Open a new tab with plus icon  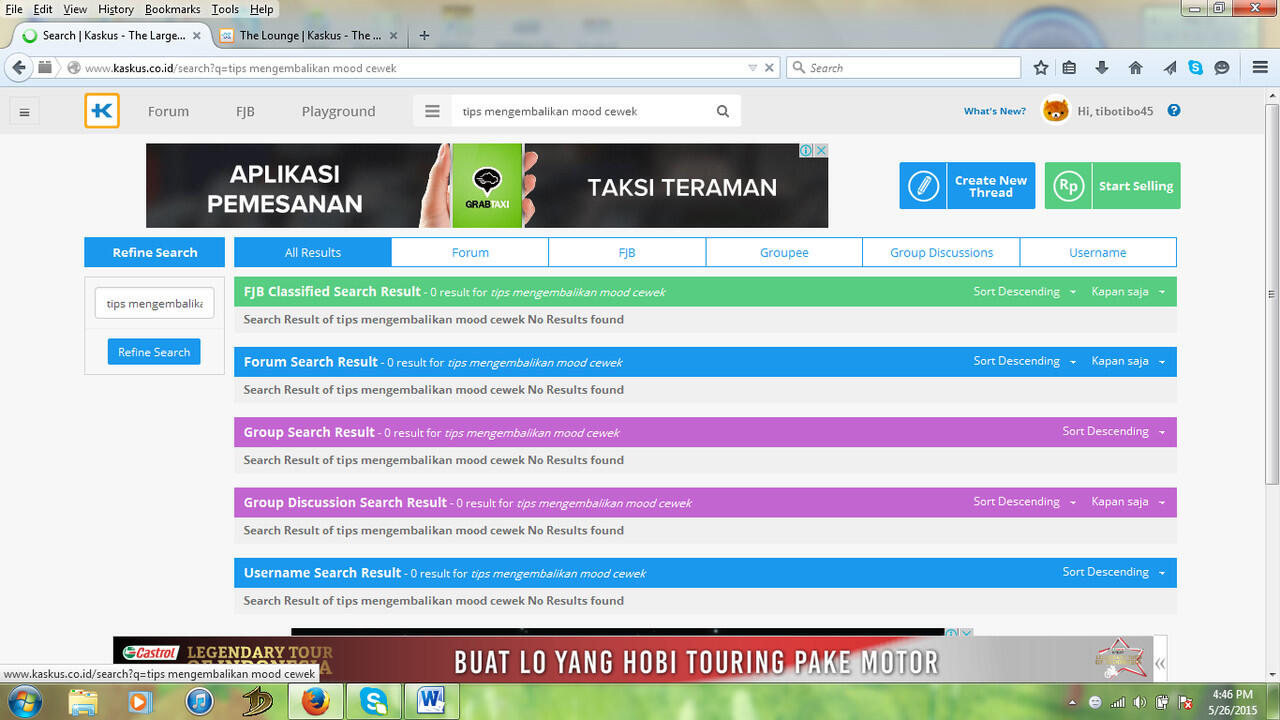pyautogui.click(x=424, y=35)
